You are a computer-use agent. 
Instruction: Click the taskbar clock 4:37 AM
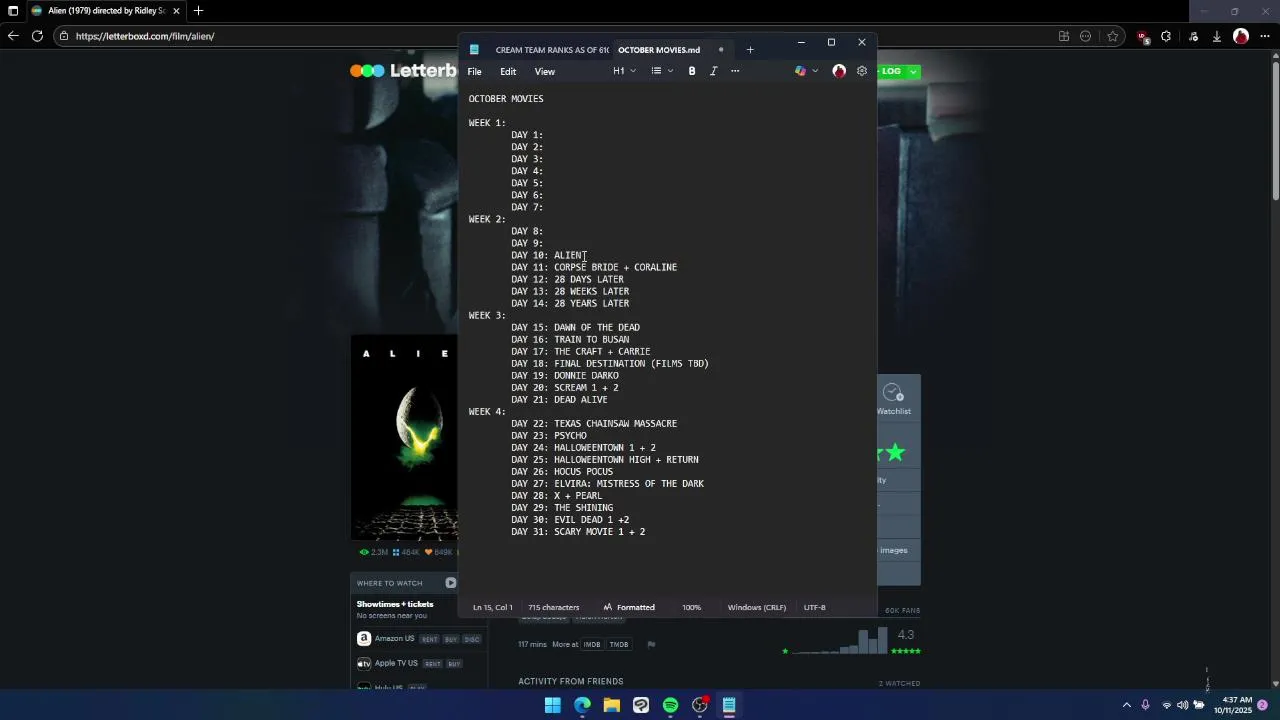1232,705
